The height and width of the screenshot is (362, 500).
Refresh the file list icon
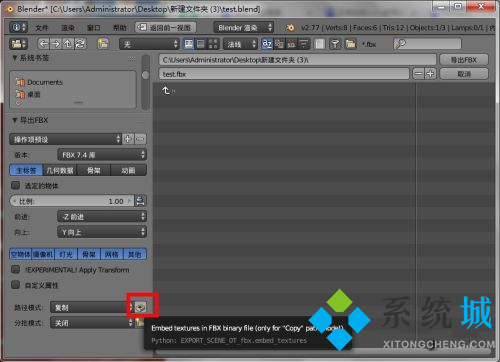80,44
